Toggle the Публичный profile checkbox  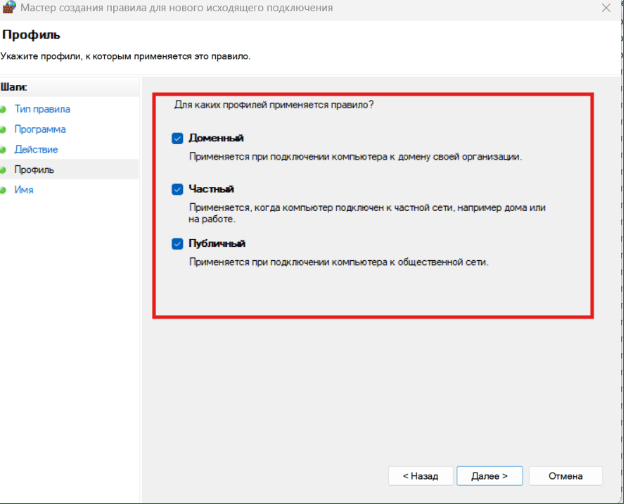177,243
